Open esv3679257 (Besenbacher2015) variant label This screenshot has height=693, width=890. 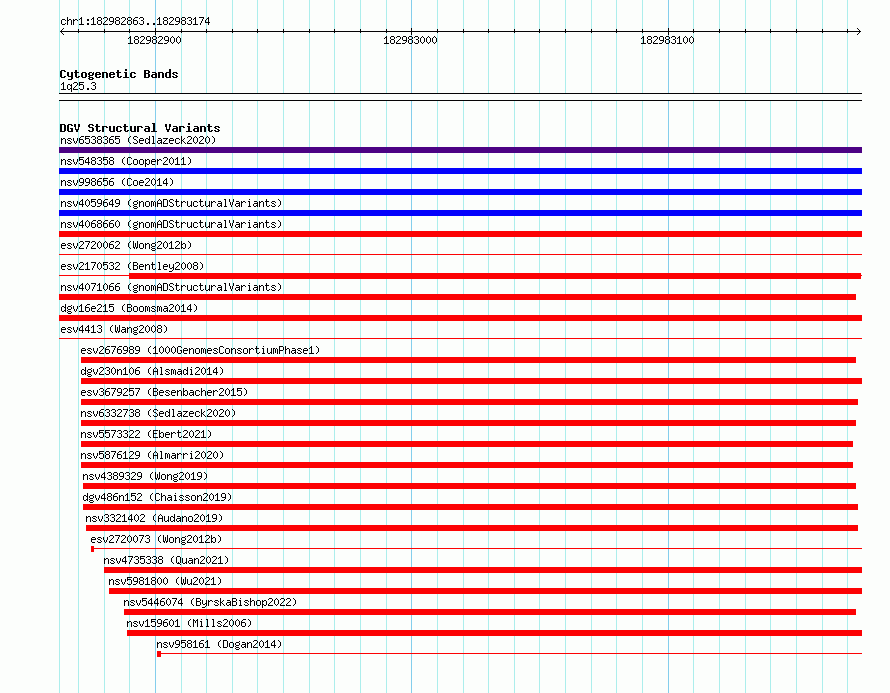(164, 392)
